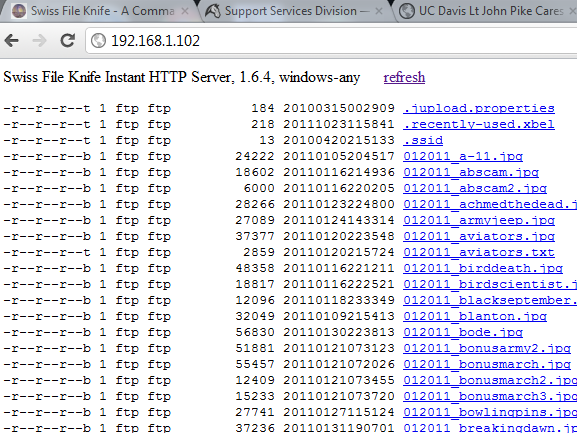The height and width of the screenshot is (433, 577).
Task: Click file size 48358
Action: [255, 268]
